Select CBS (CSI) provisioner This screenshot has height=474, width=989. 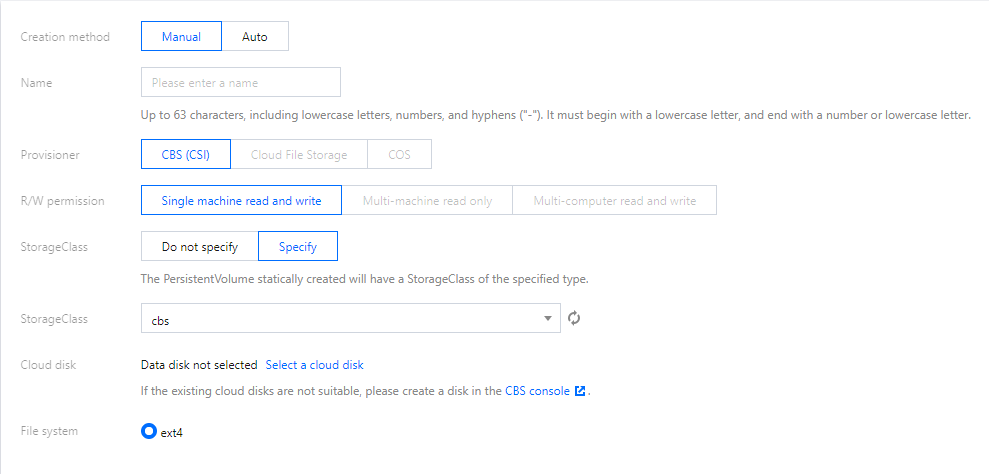click(186, 155)
